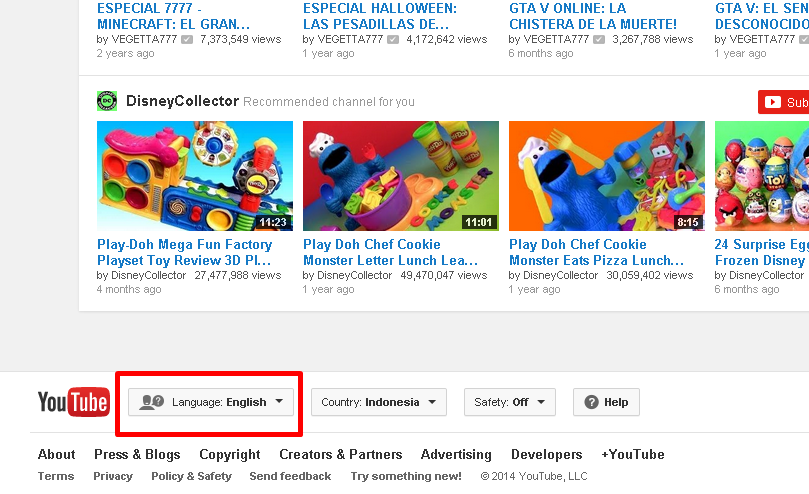The image size is (809, 494).
Task: Click Play Doh Chef Cookie Monster Letter Lunch title
Action: point(390,252)
